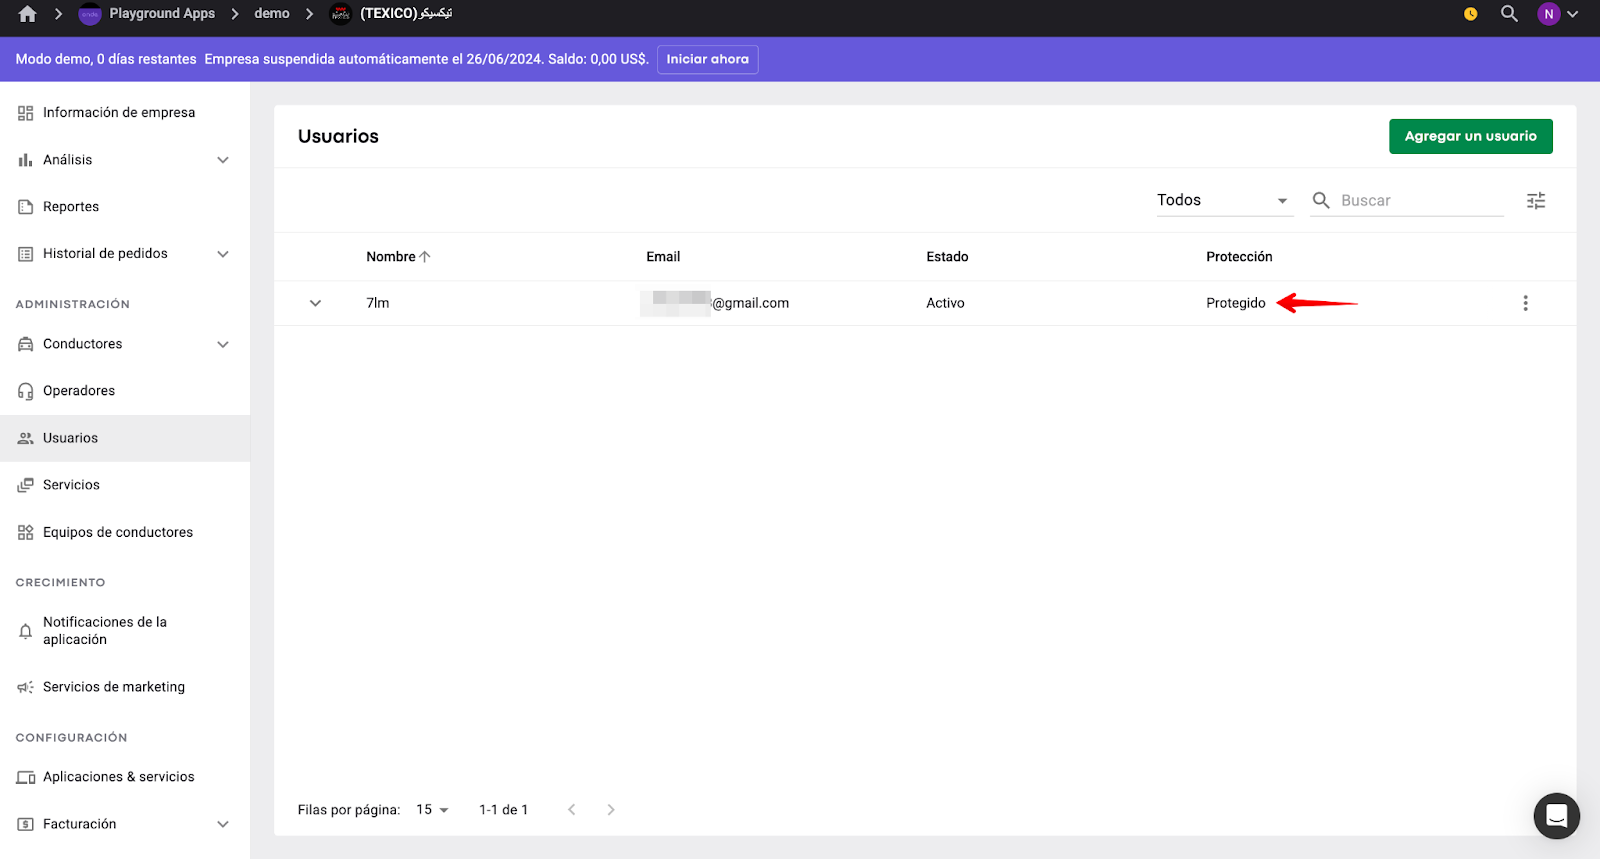Open Equipos de conductores
This screenshot has height=859, width=1600.
coord(125,532)
